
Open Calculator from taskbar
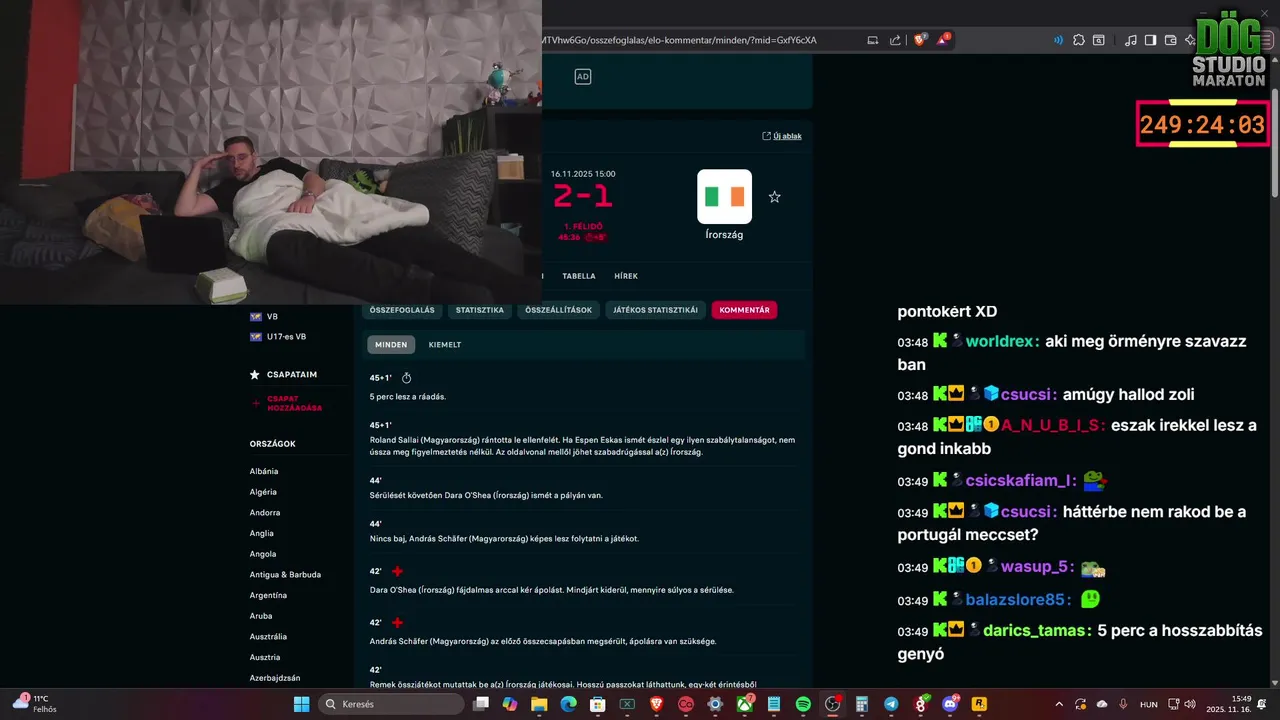click(862, 704)
